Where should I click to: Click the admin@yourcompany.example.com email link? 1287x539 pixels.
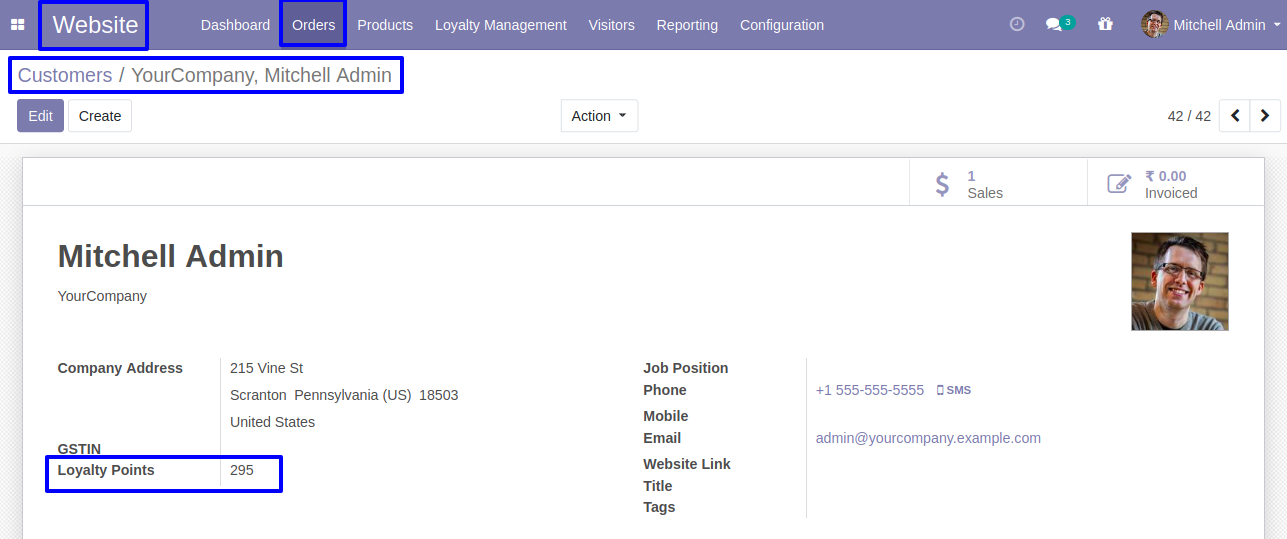tap(928, 438)
